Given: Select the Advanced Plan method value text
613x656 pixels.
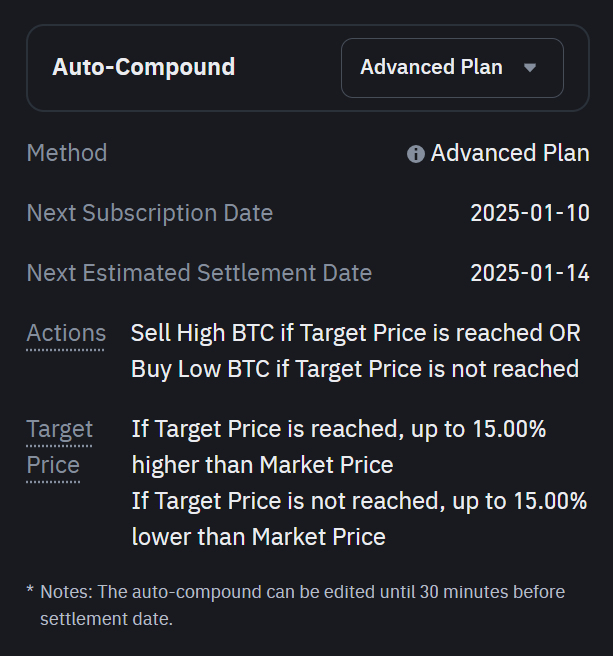Looking at the screenshot, I should (510, 154).
